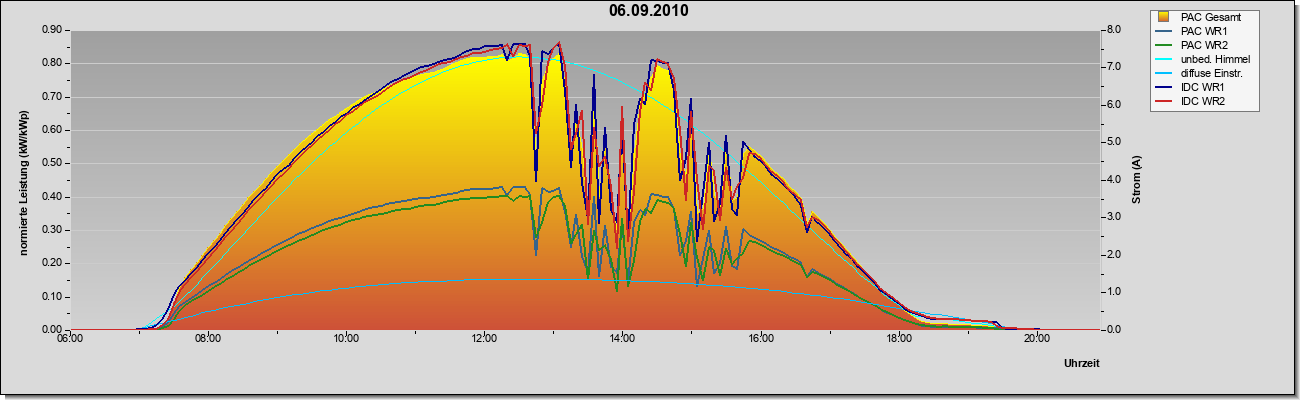Screen dimensions: 1300x400
Task: Click the 08:00 time axis label
Action: [x=207, y=339]
